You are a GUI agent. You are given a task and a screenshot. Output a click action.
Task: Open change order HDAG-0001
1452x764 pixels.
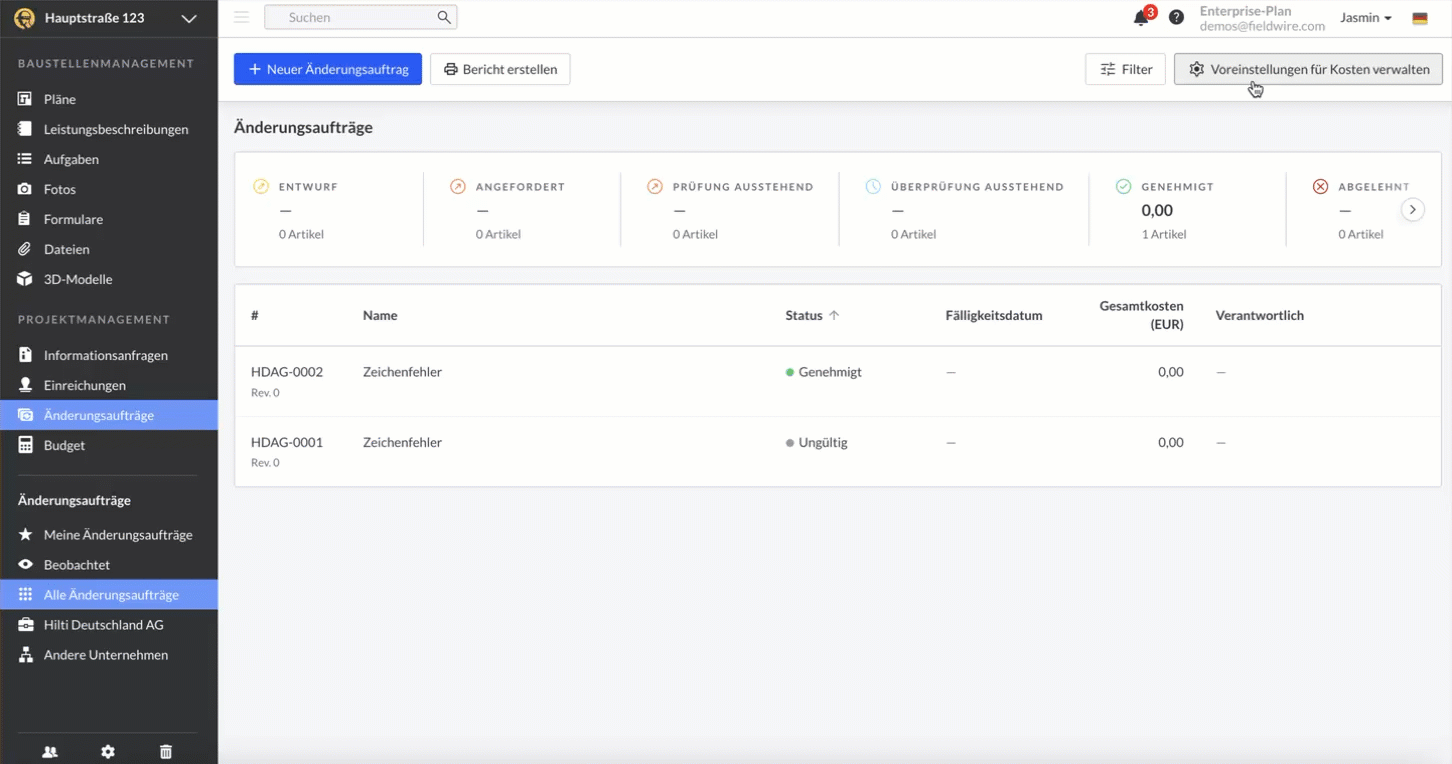click(x=287, y=442)
